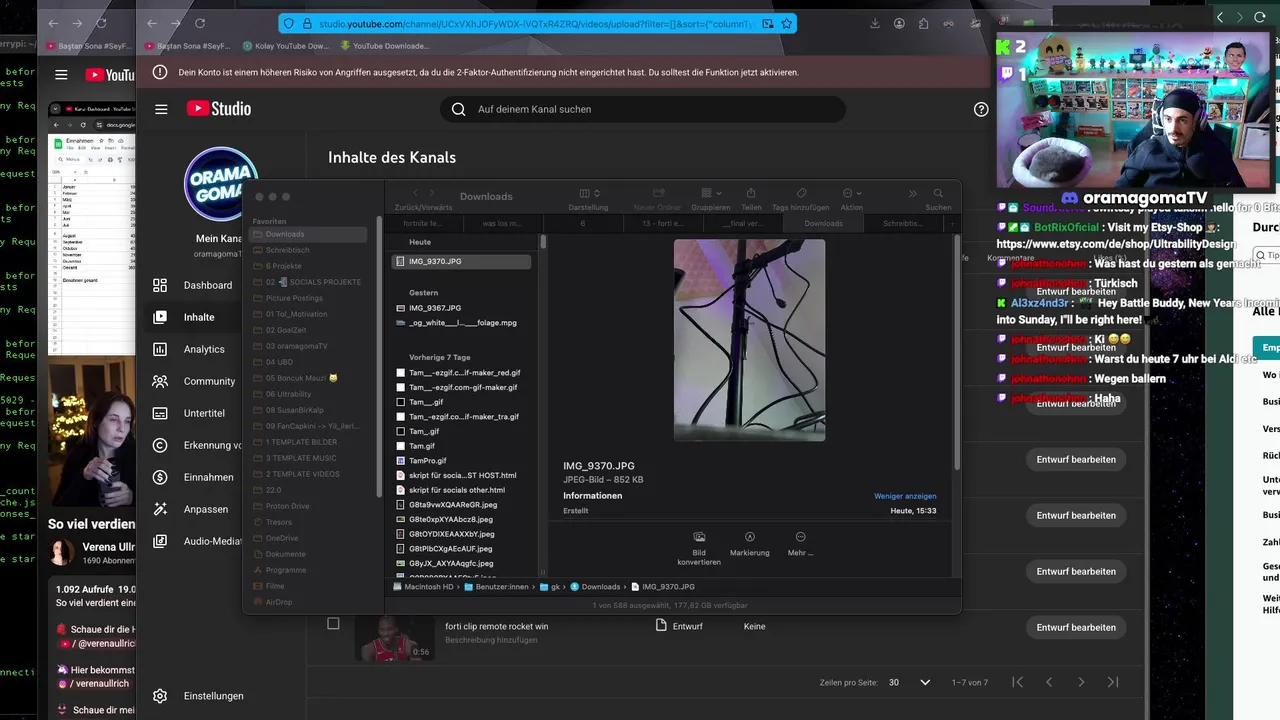Open the Dashboard section in Studio sidebar
The image size is (1280, 720).
(x=195, y=285)
